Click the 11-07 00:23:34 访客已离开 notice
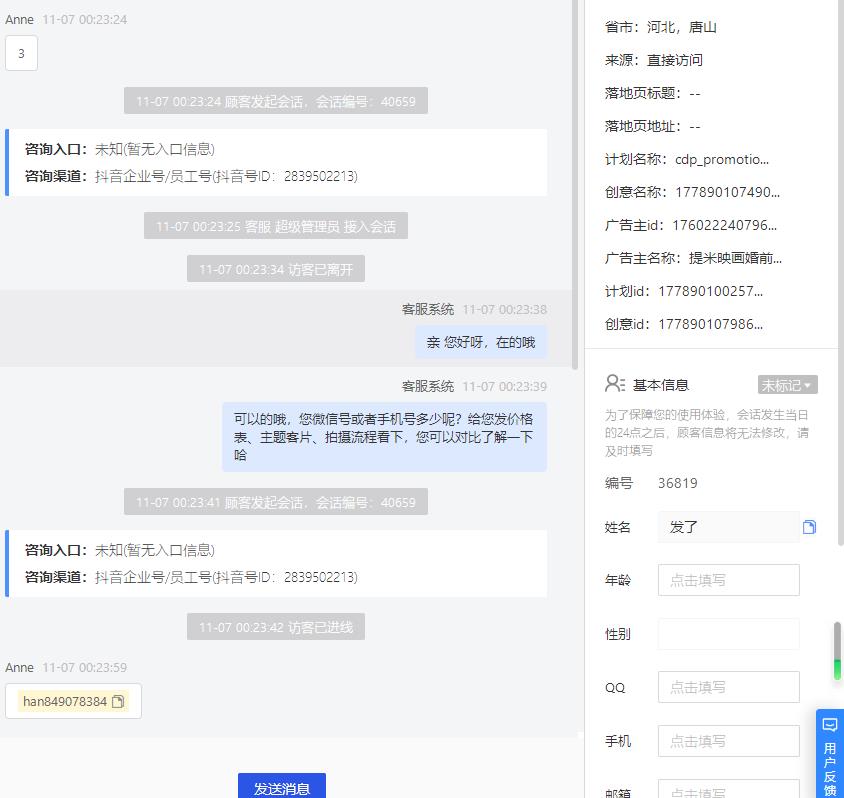Viewport: 844px width, 798px height. (276, 269)
